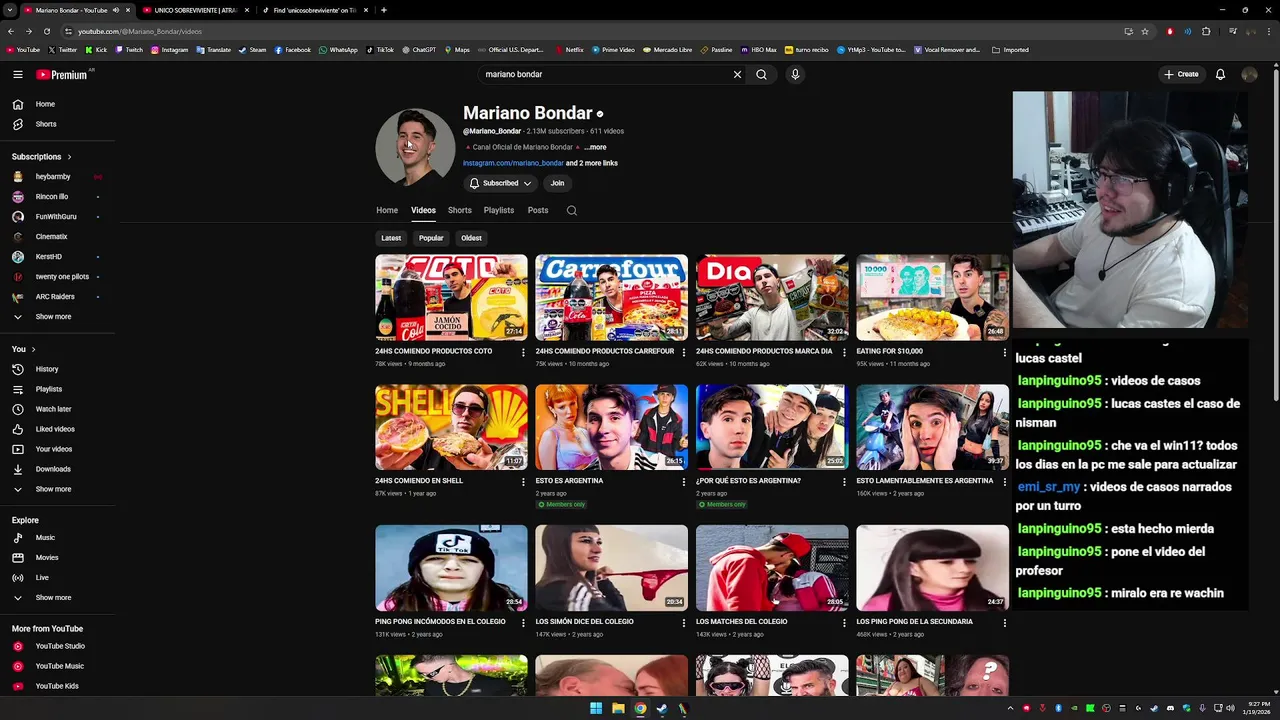Open Home in the sidebar

(x=45, y=104)
